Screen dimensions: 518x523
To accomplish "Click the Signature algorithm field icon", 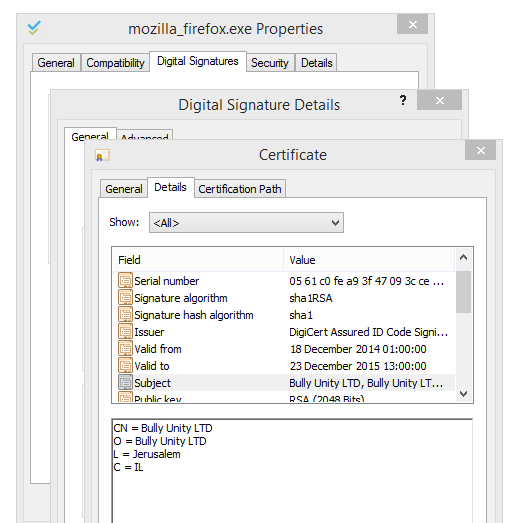I will point(125,298).
